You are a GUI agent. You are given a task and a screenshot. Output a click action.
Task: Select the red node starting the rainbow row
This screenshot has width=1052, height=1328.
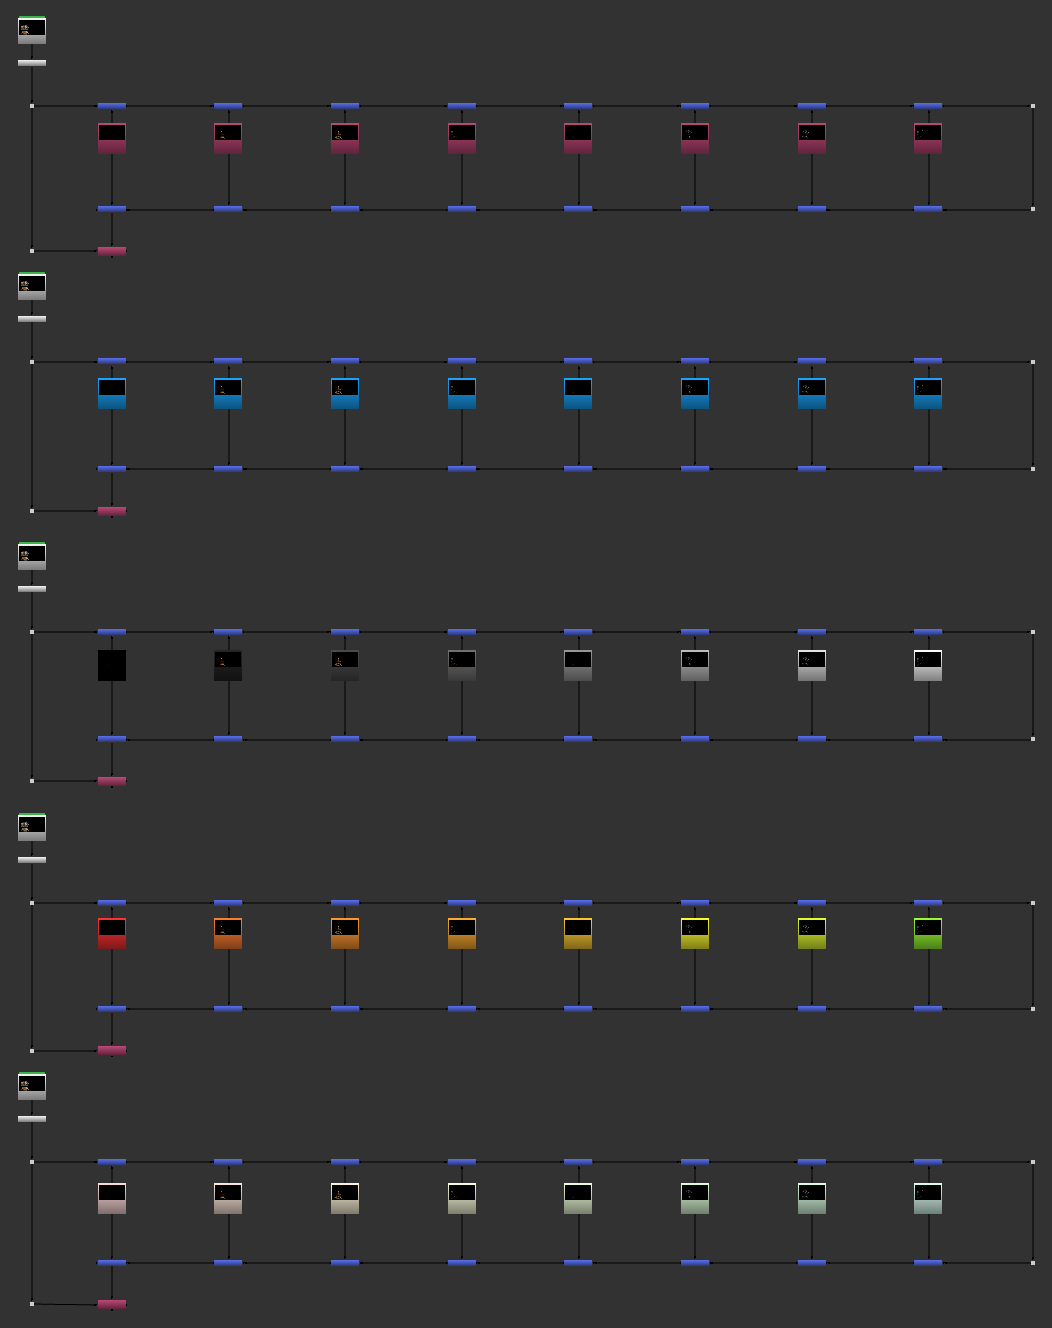[112, 933]
